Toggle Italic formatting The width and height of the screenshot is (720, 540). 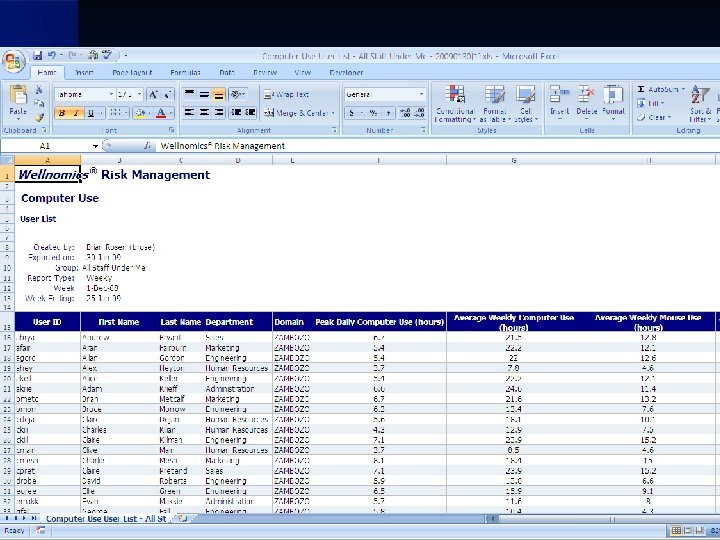(76, 113)
